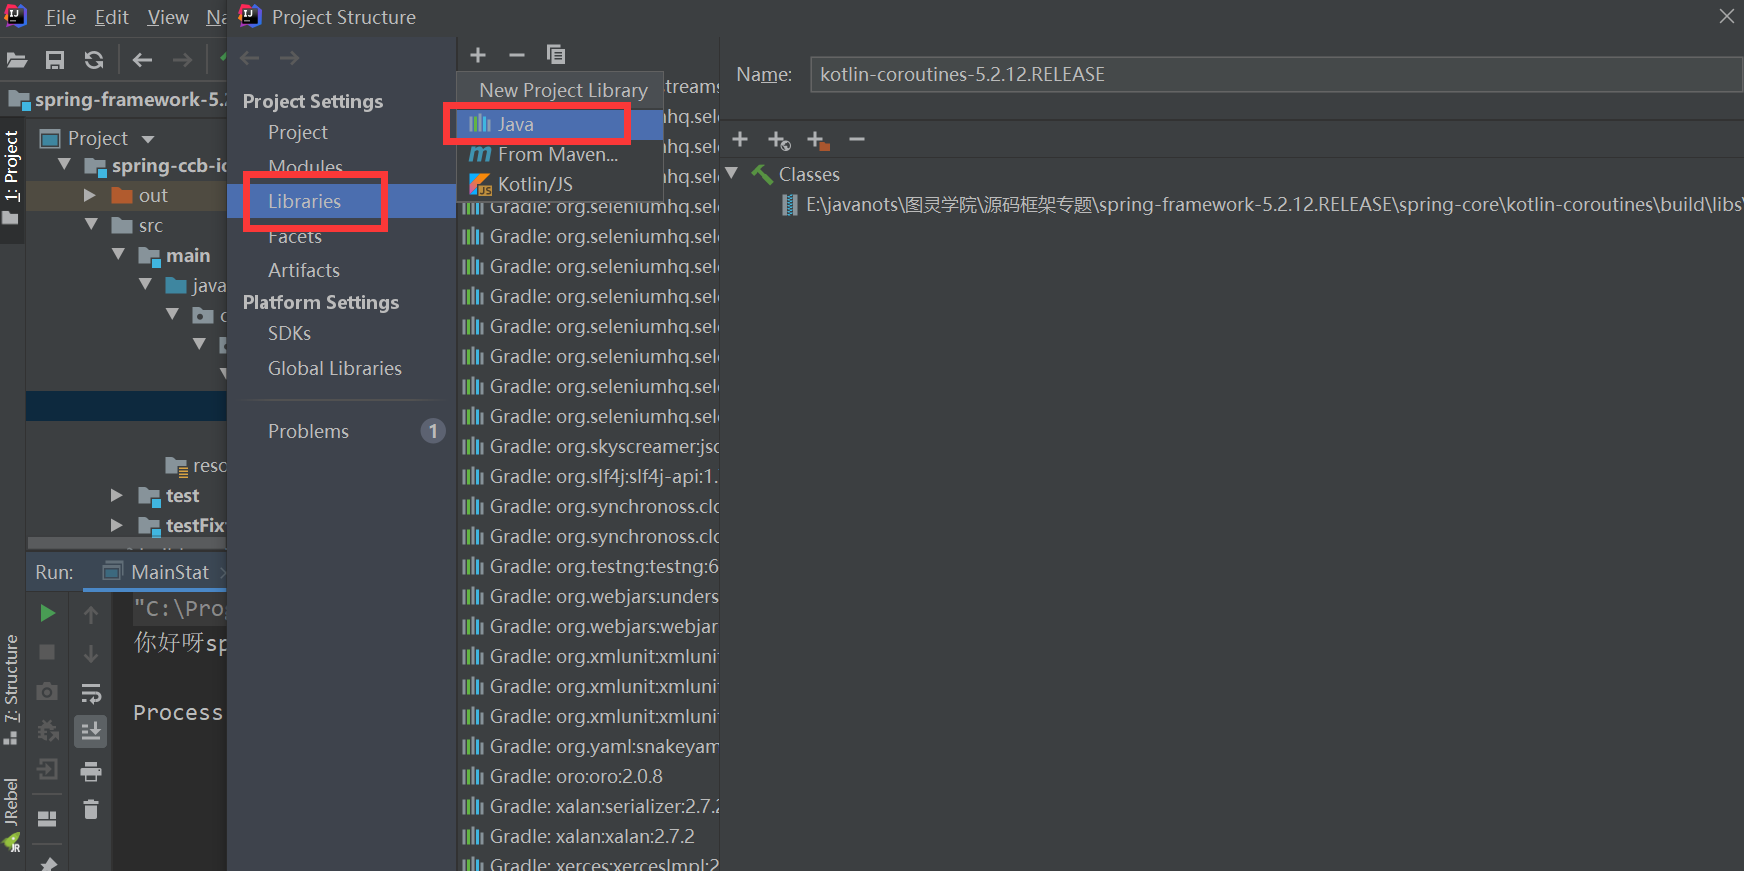1744x871 pixels.
Task: Open the Project view dropdown arrow
Action: 148,139
